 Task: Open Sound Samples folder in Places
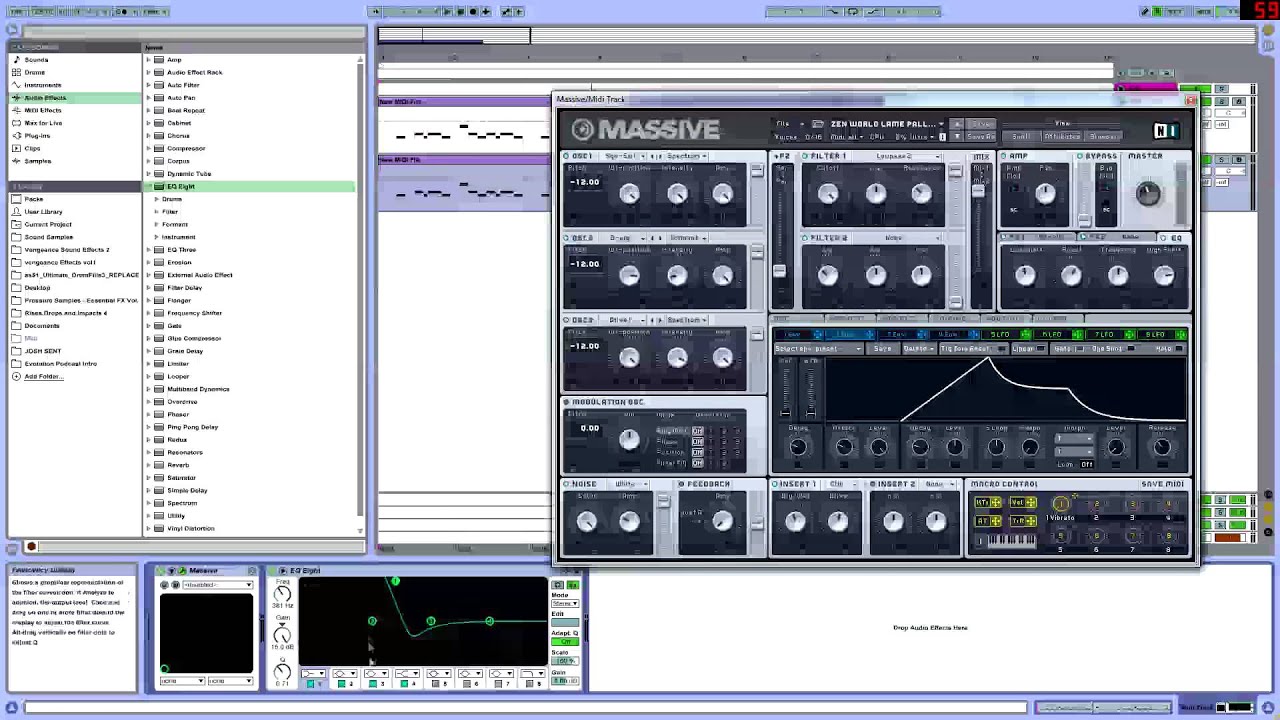click(48, 237)
